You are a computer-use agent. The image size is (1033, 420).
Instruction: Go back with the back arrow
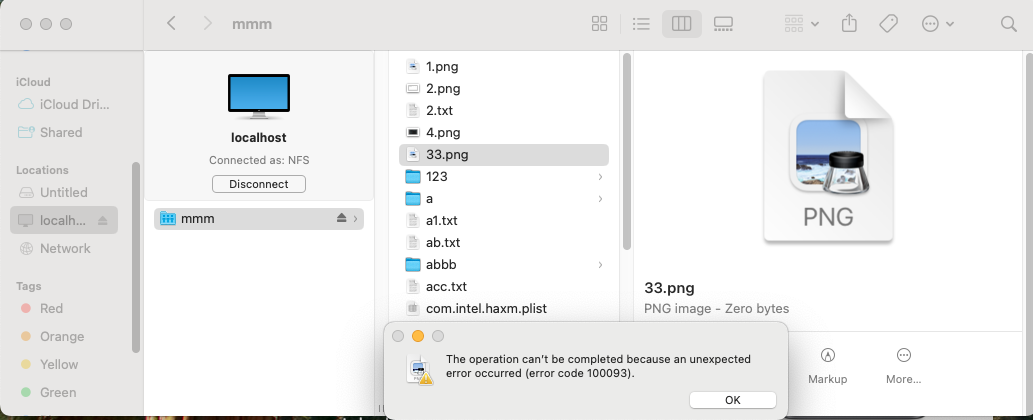(x=172, y=23)
